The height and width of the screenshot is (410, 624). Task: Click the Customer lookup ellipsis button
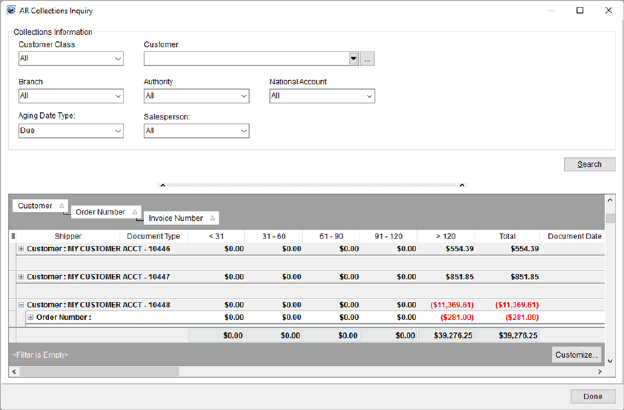[368, 59]
